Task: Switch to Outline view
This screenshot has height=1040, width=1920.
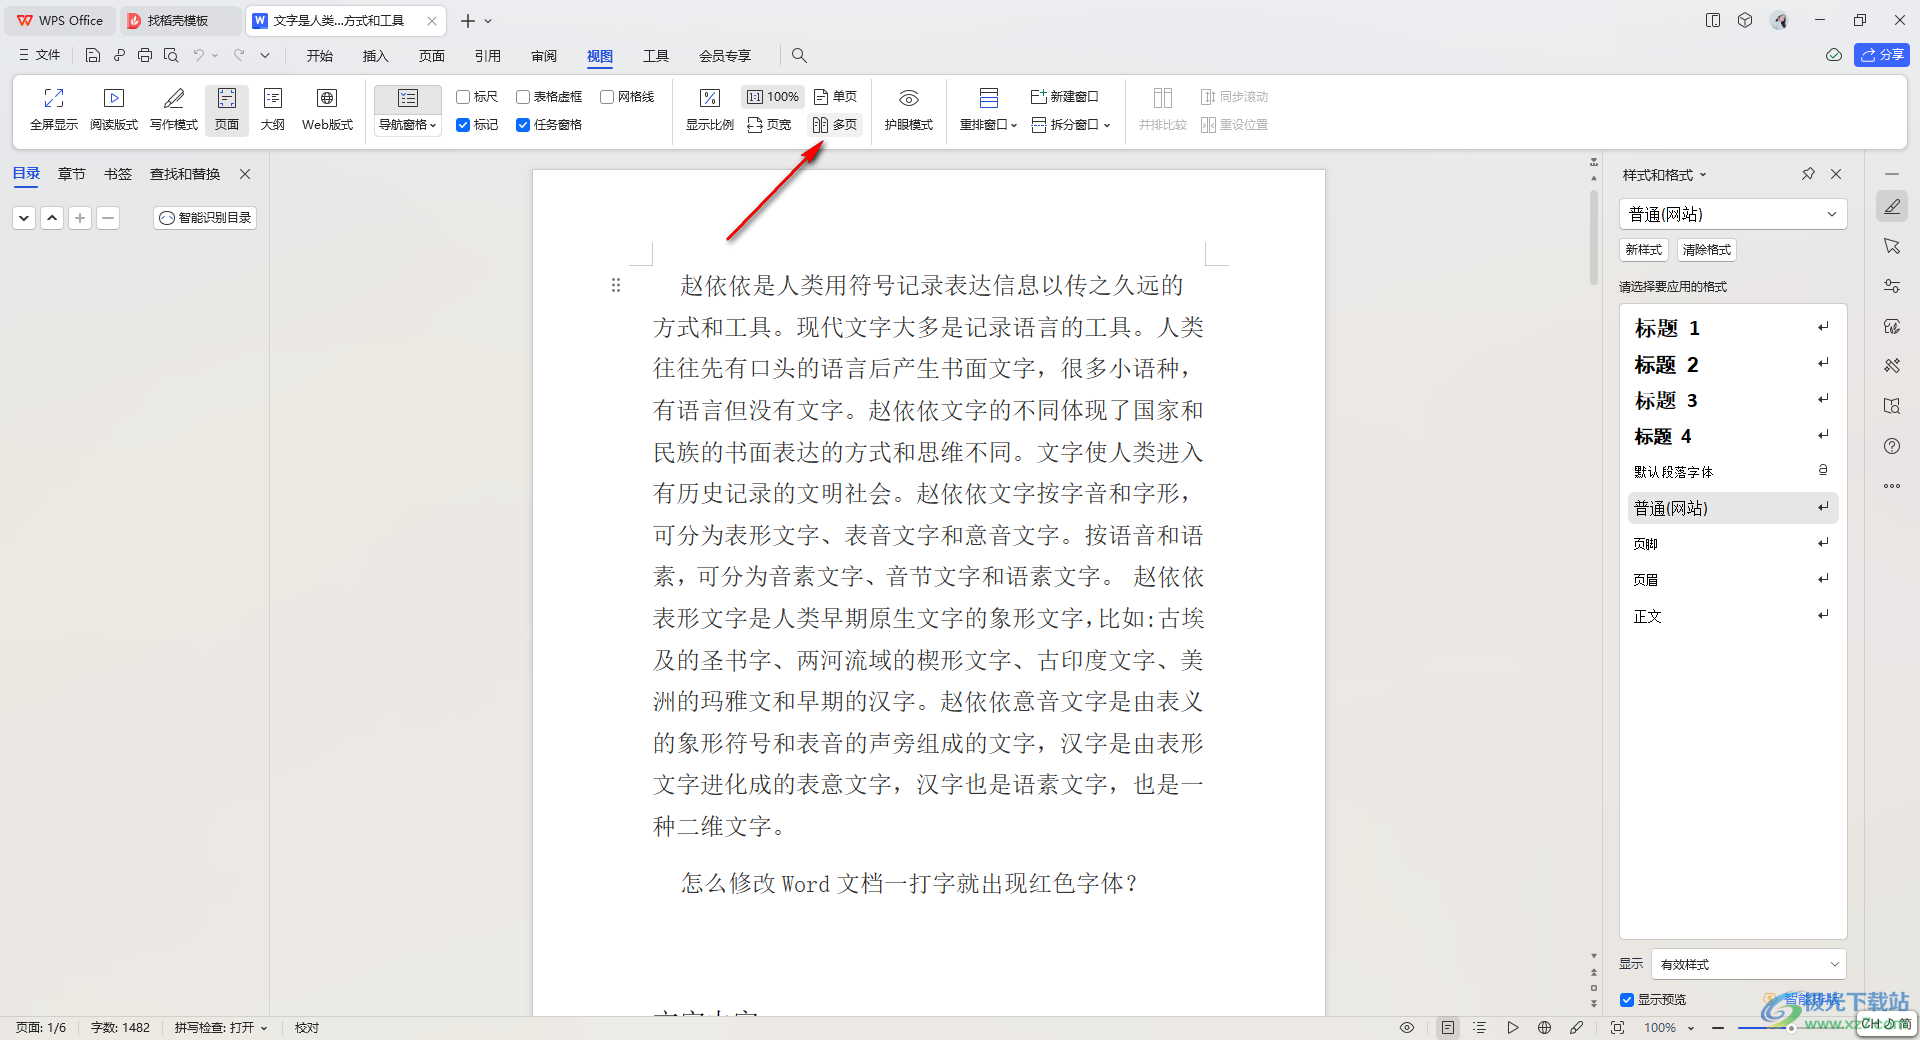Action: point(273,109)
